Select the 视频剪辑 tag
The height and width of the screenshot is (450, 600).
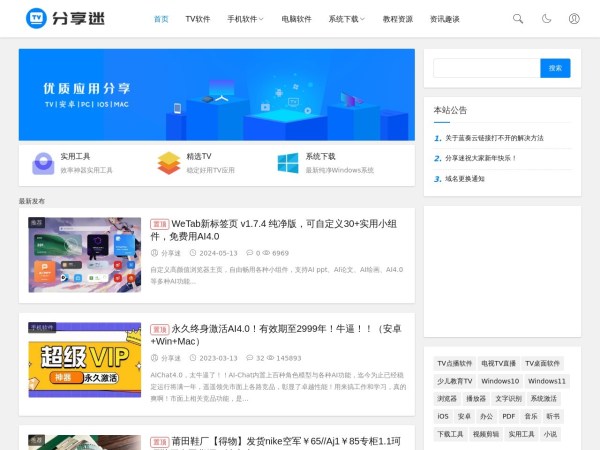tap(486, 434)
